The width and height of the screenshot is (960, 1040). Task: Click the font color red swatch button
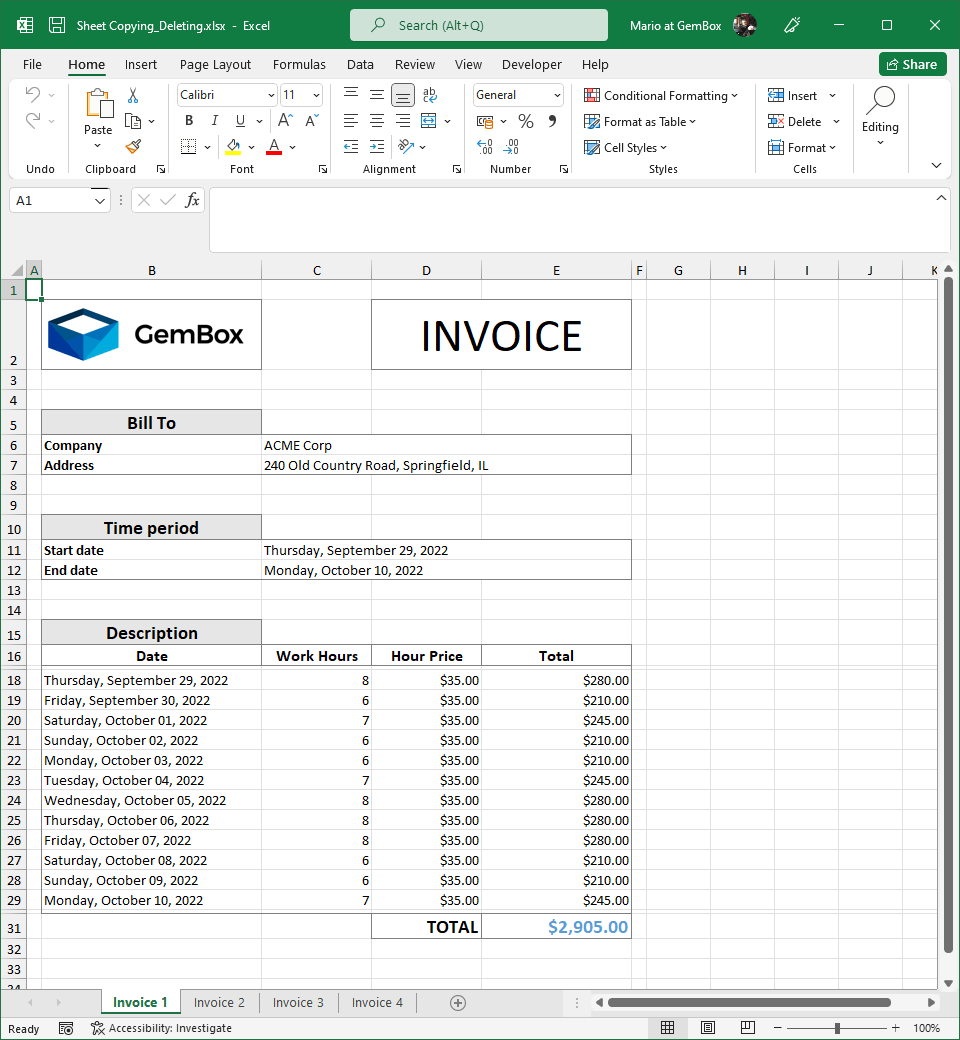274,147
